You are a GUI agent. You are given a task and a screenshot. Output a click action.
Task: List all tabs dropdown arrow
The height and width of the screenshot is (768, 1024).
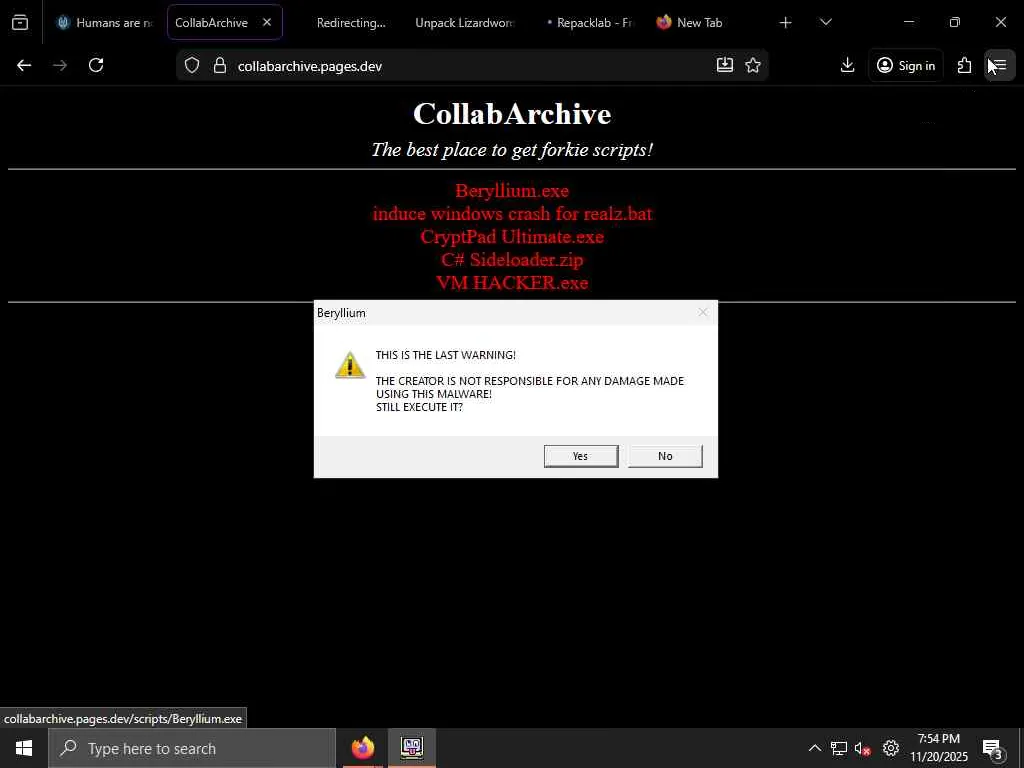point(825,22)
